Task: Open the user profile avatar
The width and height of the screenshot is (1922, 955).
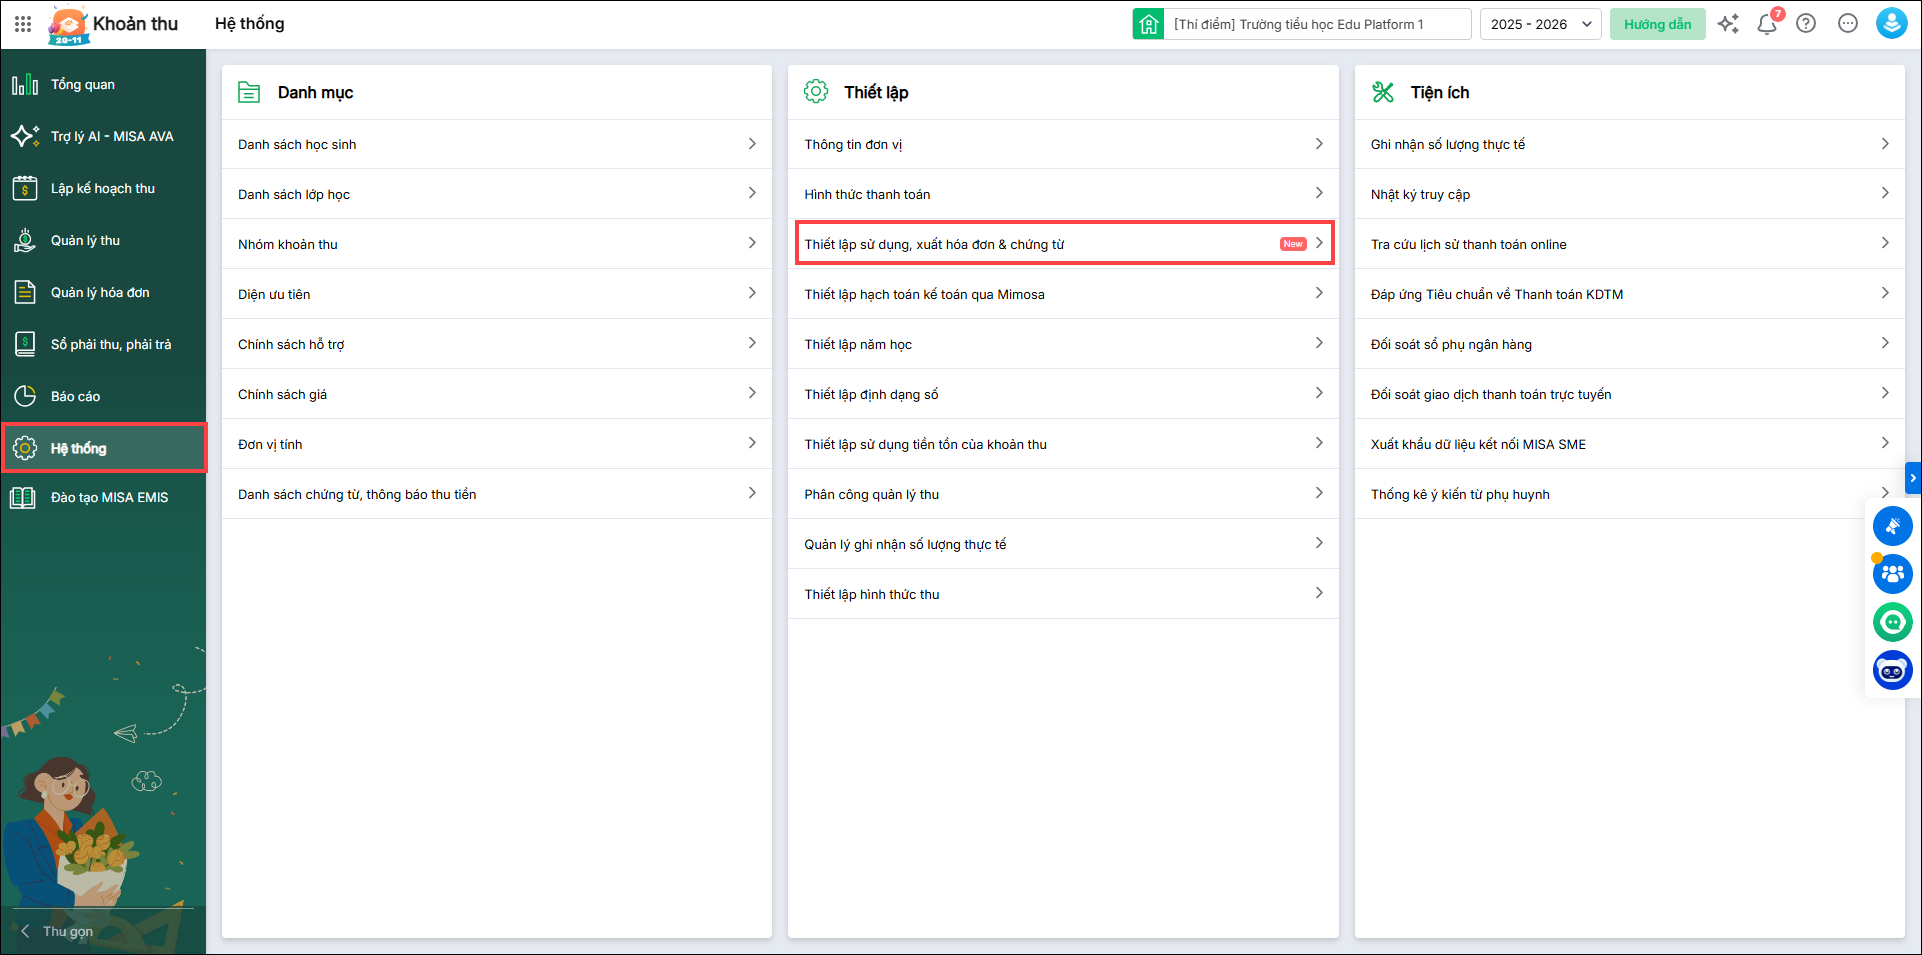Action: pos(1891,24)
